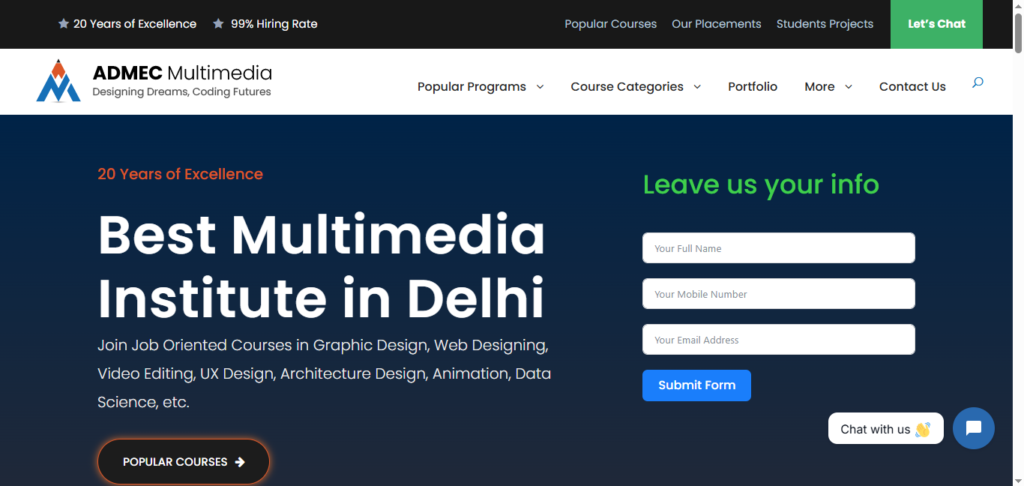The image size is (1024, 486).
Task: Open the search magnifier icon
Action: click(x=978, y=83)
